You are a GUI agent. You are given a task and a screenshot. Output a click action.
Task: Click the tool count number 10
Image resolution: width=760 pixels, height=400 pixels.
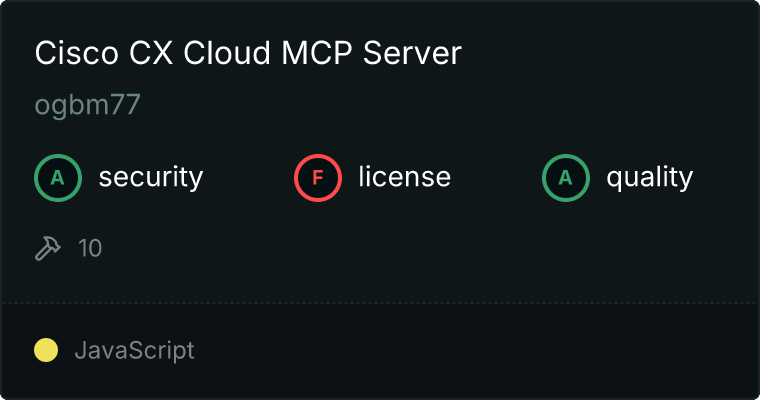[x=90, y=248]
